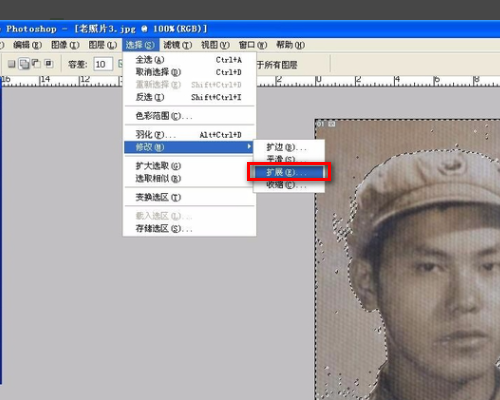This screenshot has width=500, height=400.
Task: Choose 反选(I) to invert selection
Action: (189, 97)
